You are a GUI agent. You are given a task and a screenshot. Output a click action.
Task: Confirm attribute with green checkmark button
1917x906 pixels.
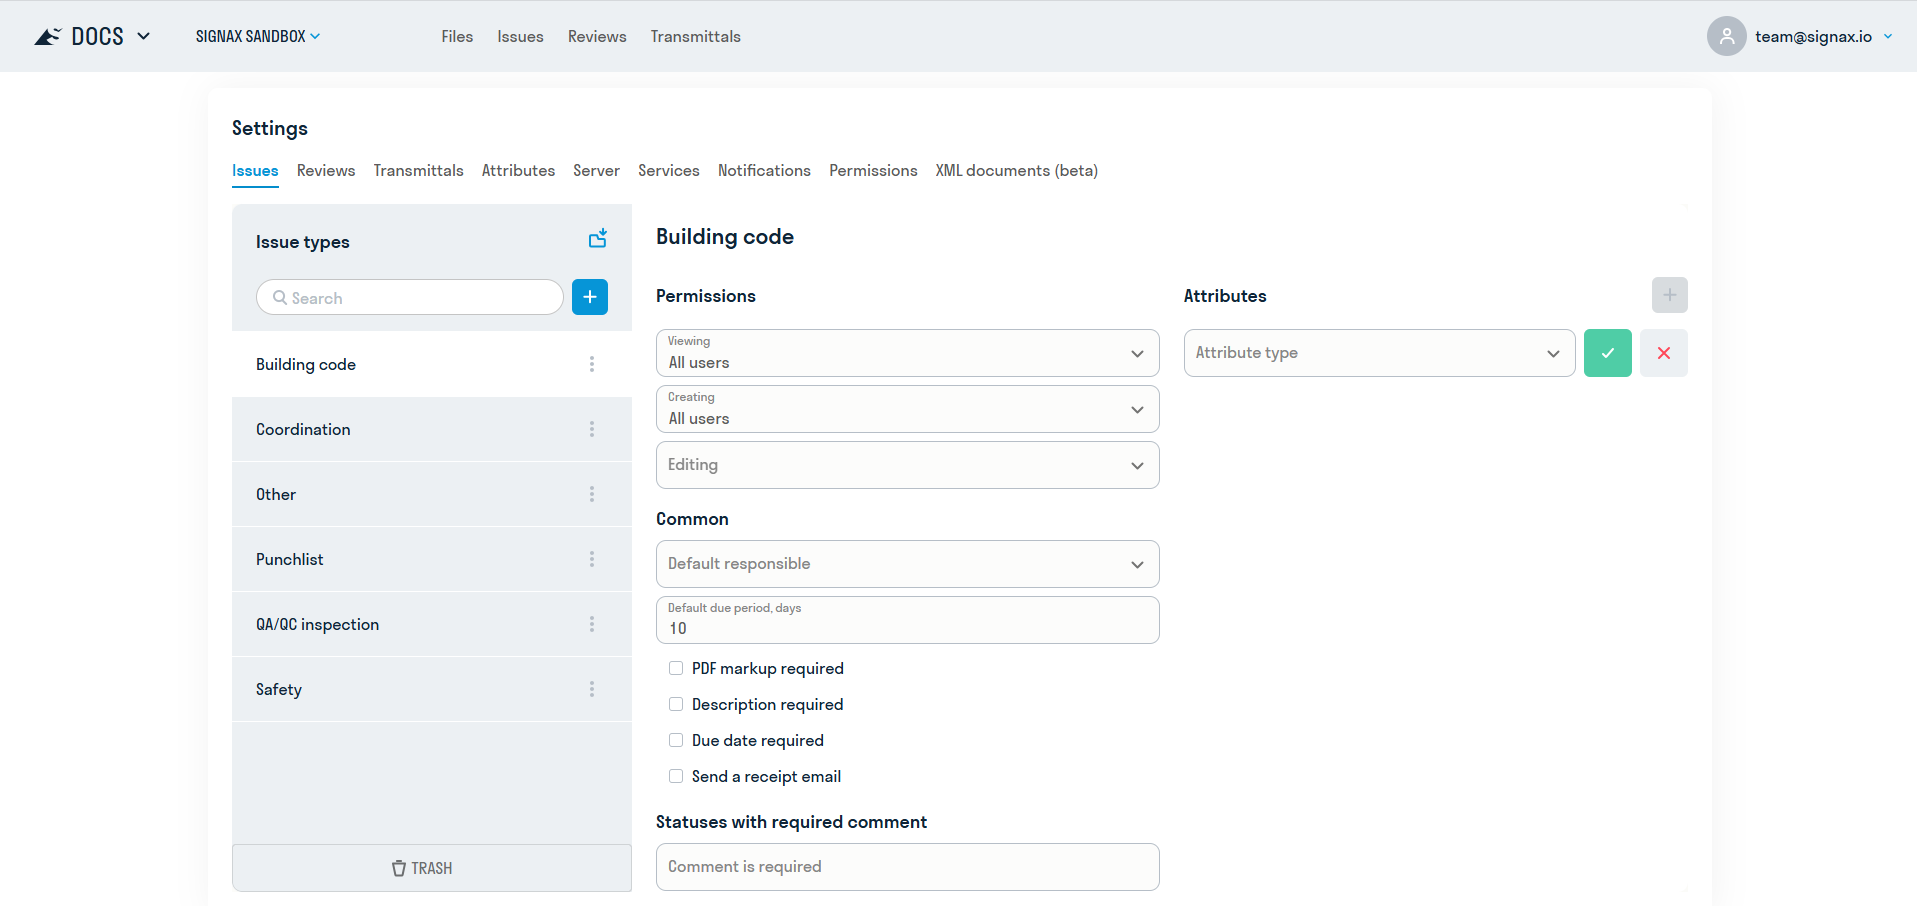click(1608, 353)
